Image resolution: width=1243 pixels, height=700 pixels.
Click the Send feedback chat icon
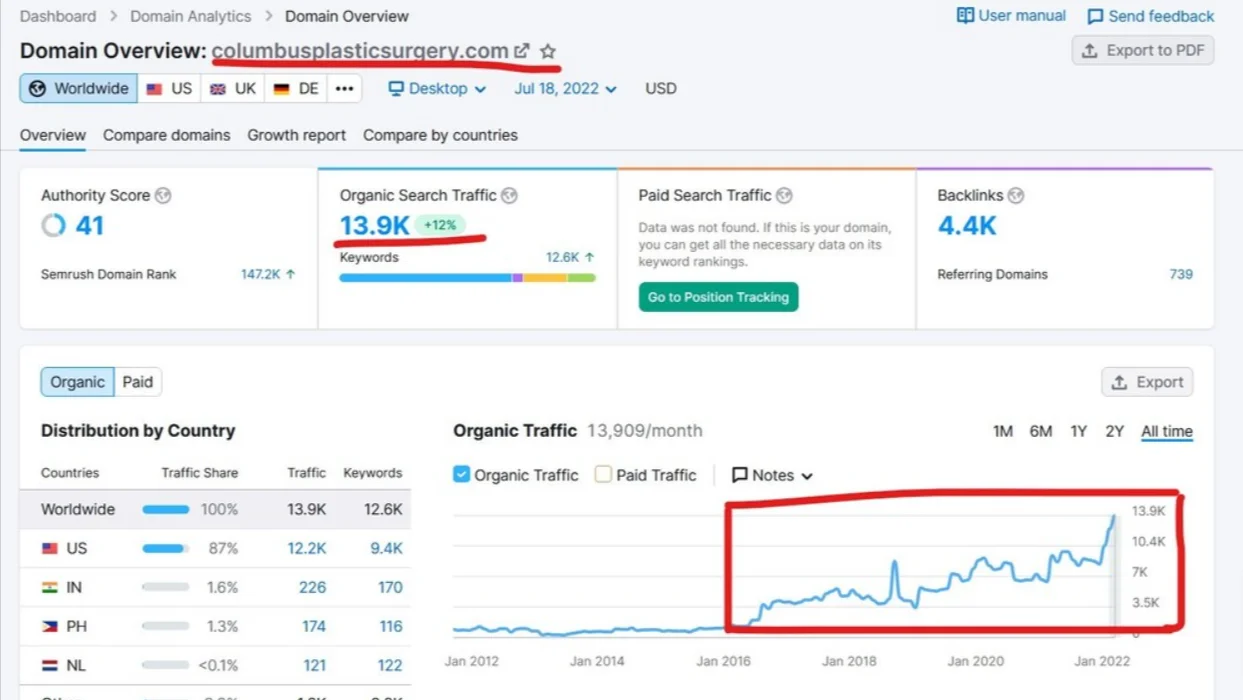1095,17
